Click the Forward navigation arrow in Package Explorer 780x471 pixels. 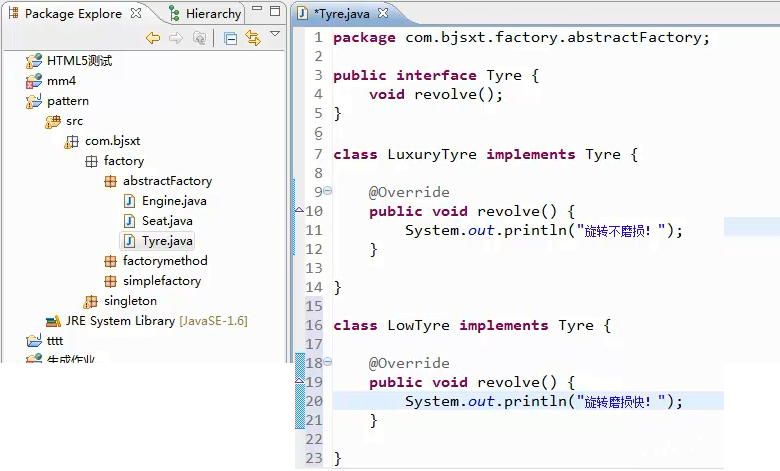pyautogui.click(x=176, y=38)
